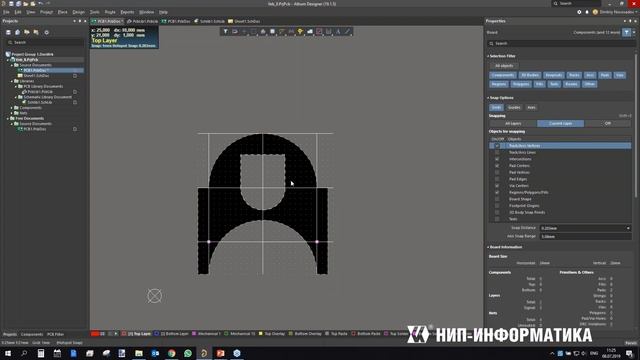Choose the Place Line tool in Active Bar
This screenshot has height=360, width=640.
[347, 31]
